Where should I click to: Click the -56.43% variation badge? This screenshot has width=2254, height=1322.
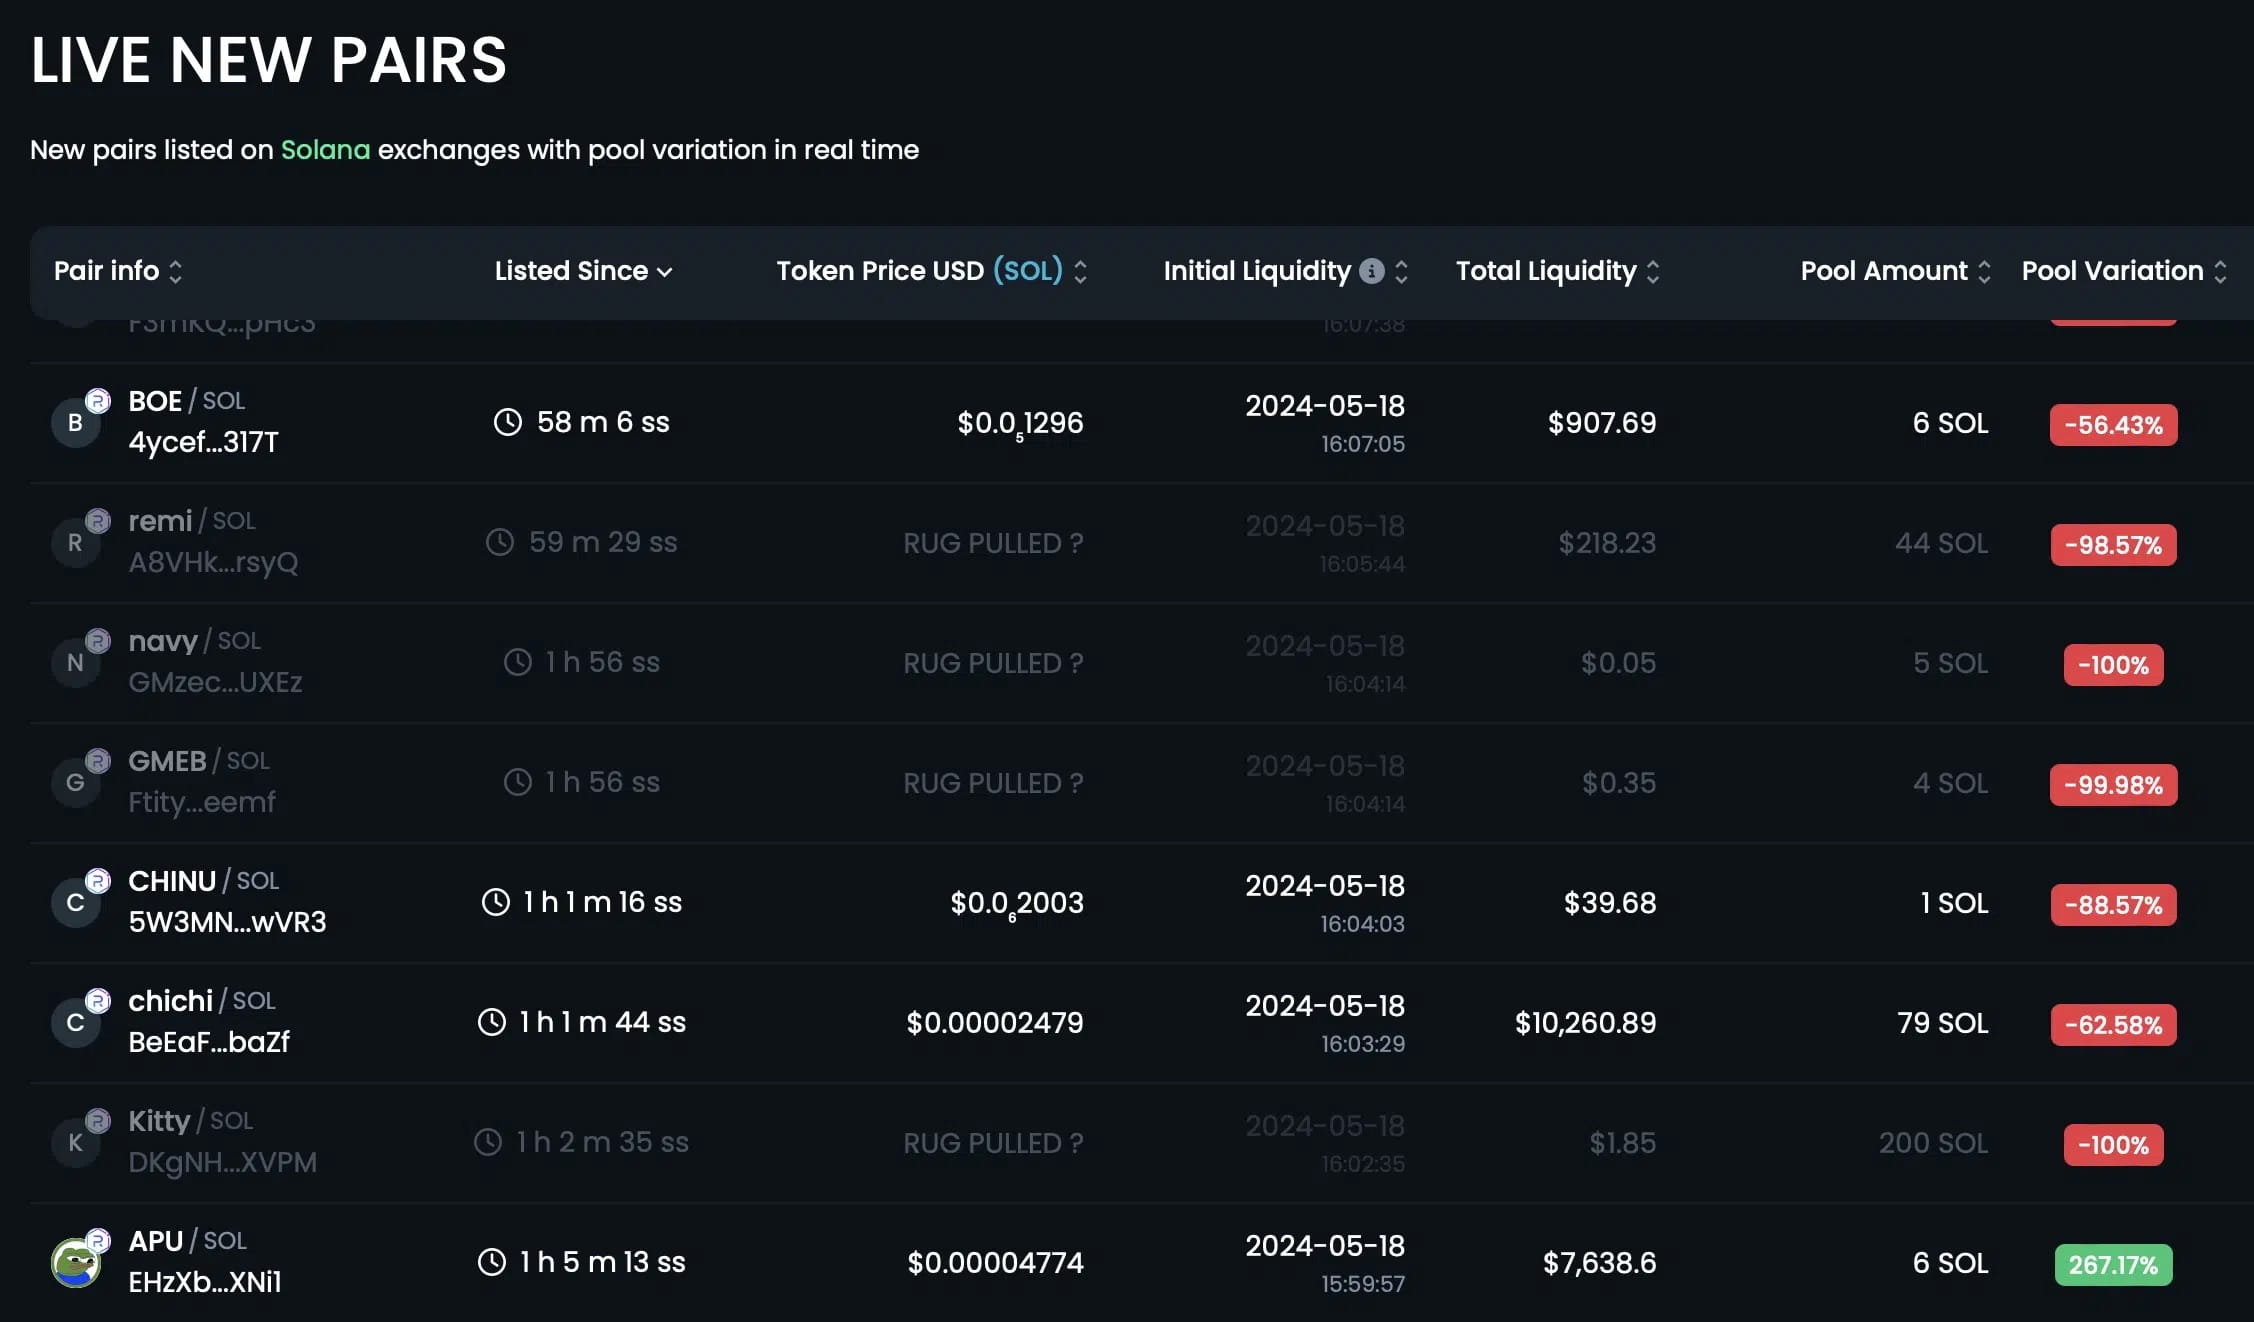tap(2113, 425)
